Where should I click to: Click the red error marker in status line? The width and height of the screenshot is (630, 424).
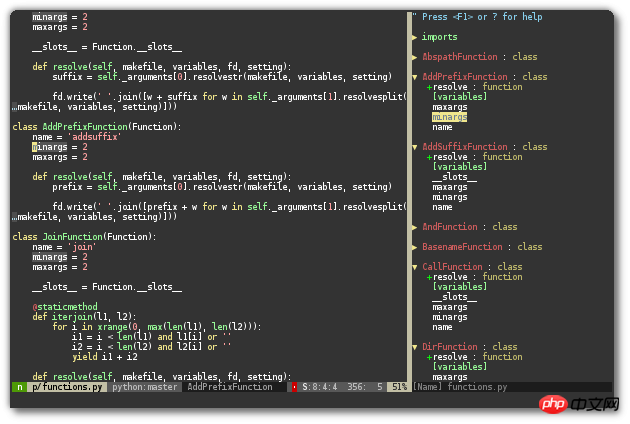293,387
